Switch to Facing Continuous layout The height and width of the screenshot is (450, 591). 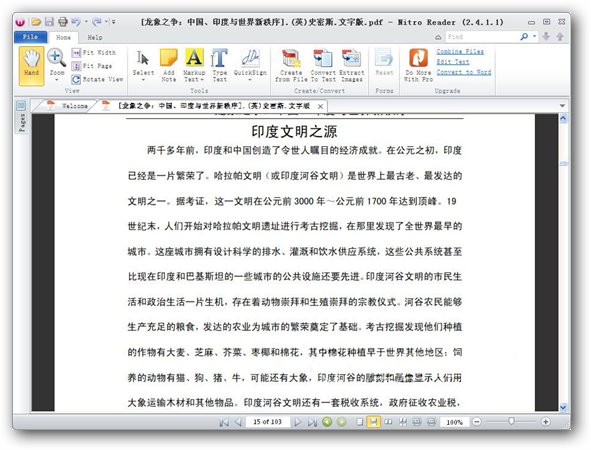point(403,422)
